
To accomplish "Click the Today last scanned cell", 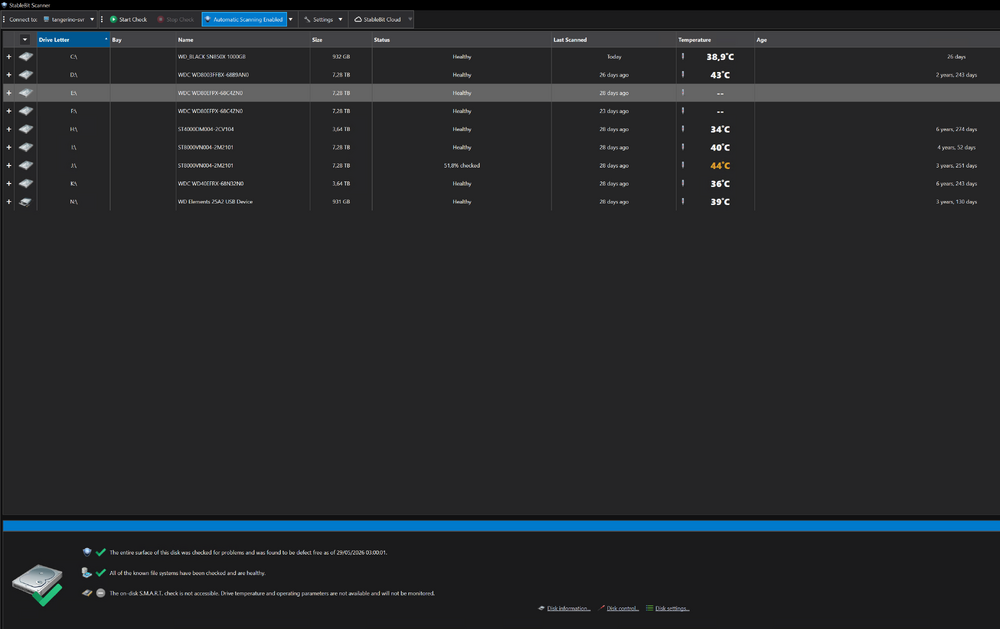I will pyautogui.click(x=614, y=57).
